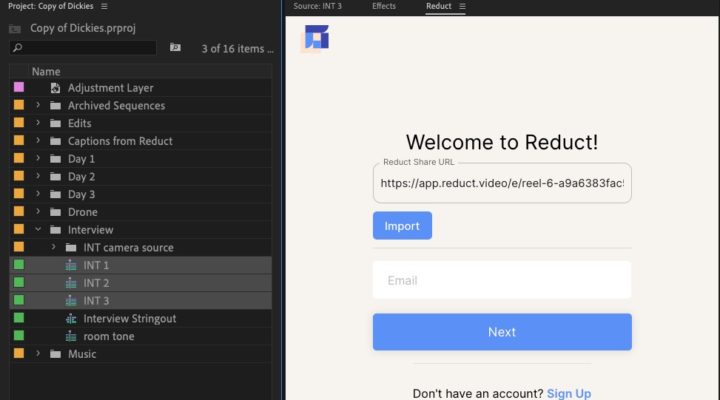Expand the INT camera source bin
Image resolution: width=720 pixels, height=400 pixels.
pyautogui.click(x=53, y=247)
